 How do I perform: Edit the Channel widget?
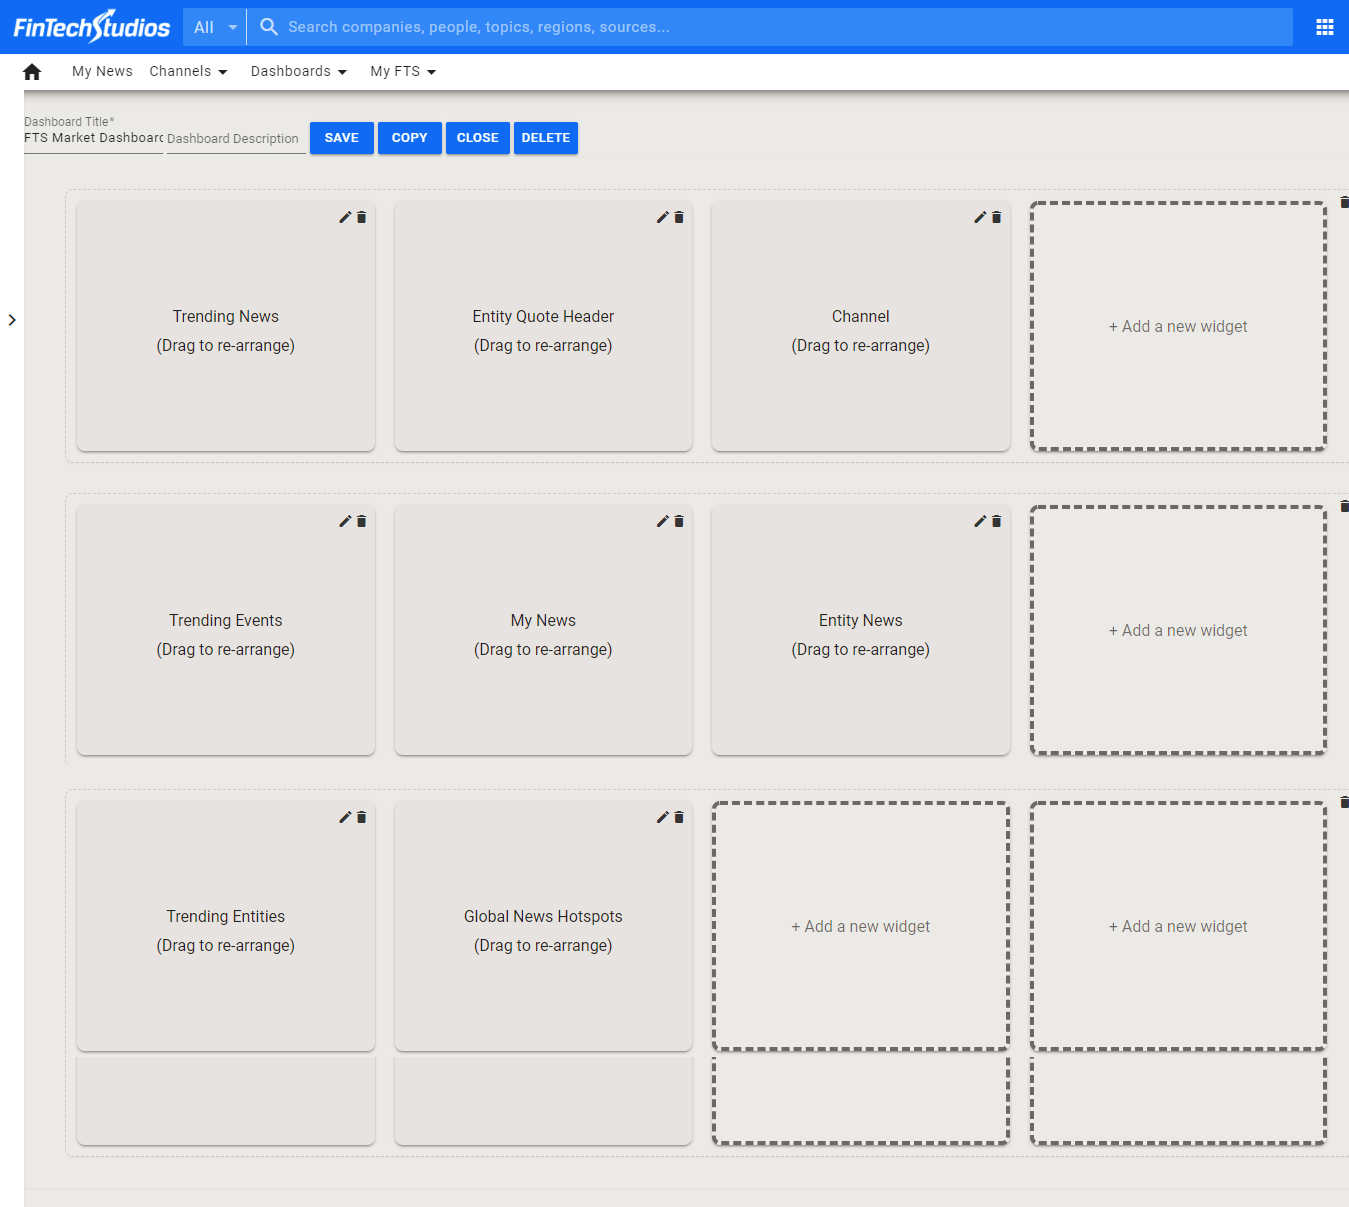pyautogui.click(x=980, y=217)
